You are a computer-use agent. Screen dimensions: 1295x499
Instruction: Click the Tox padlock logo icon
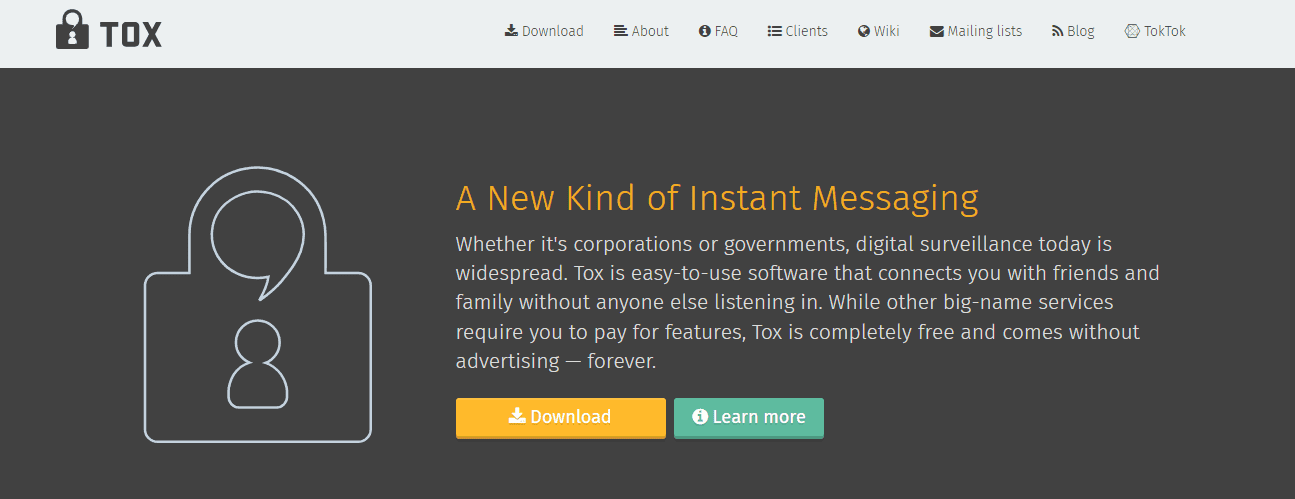tap(72, 30)
